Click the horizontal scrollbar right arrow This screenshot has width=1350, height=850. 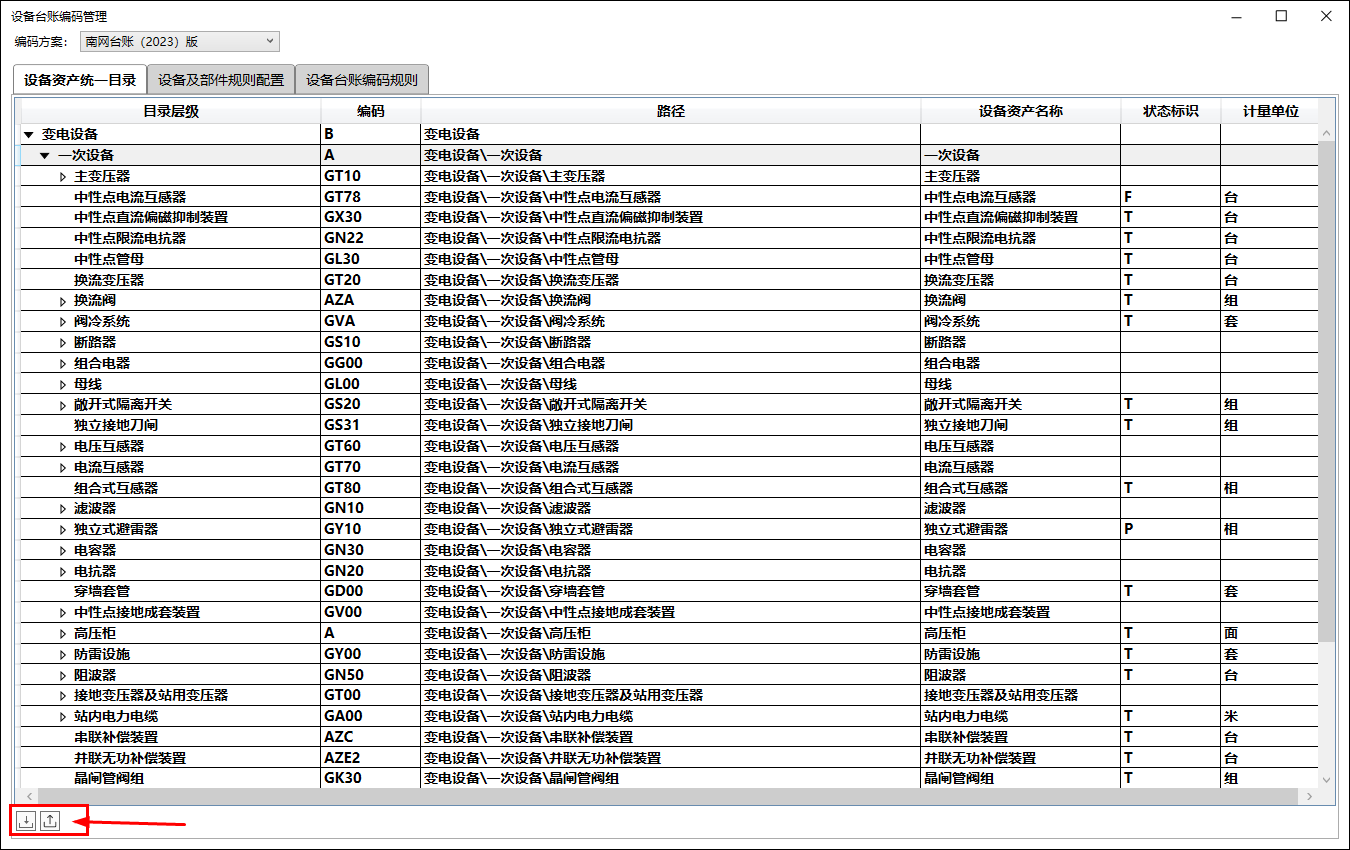coord(1308,796)
